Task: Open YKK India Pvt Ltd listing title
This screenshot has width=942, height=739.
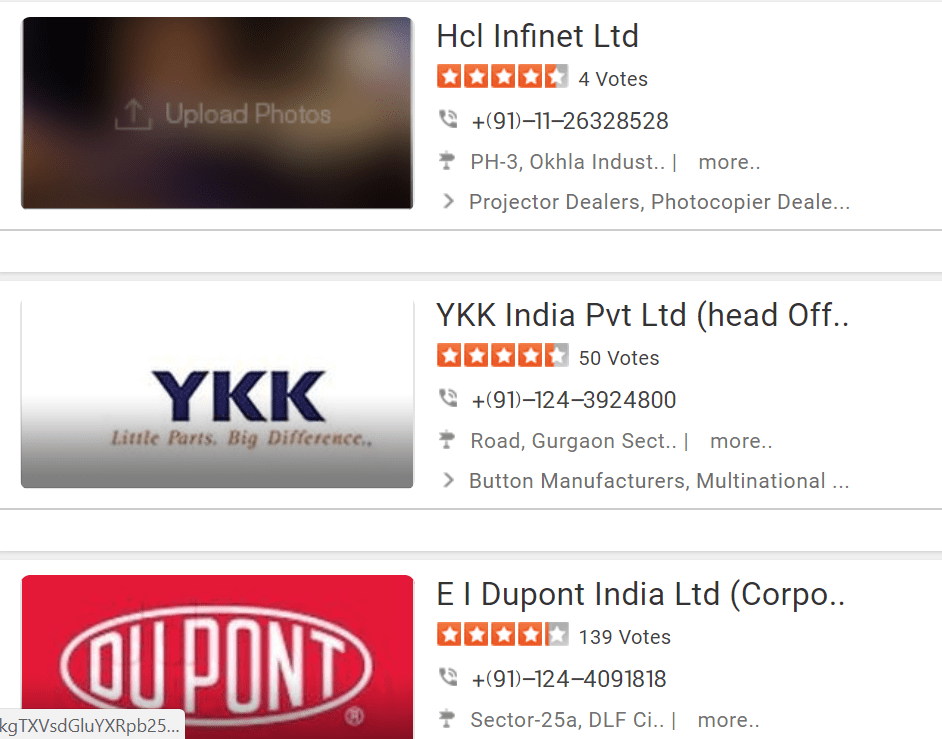Action: [x=642, y=315]
